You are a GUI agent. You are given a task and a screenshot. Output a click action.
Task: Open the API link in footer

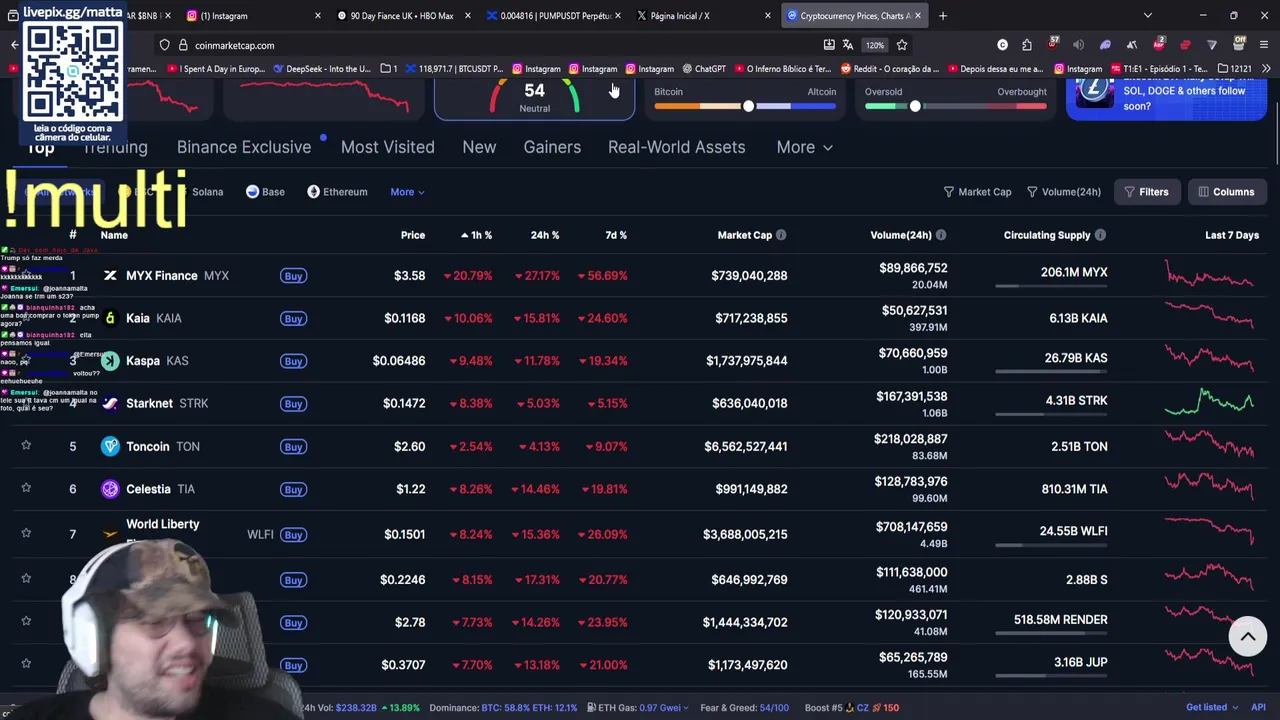(1258, 707)
